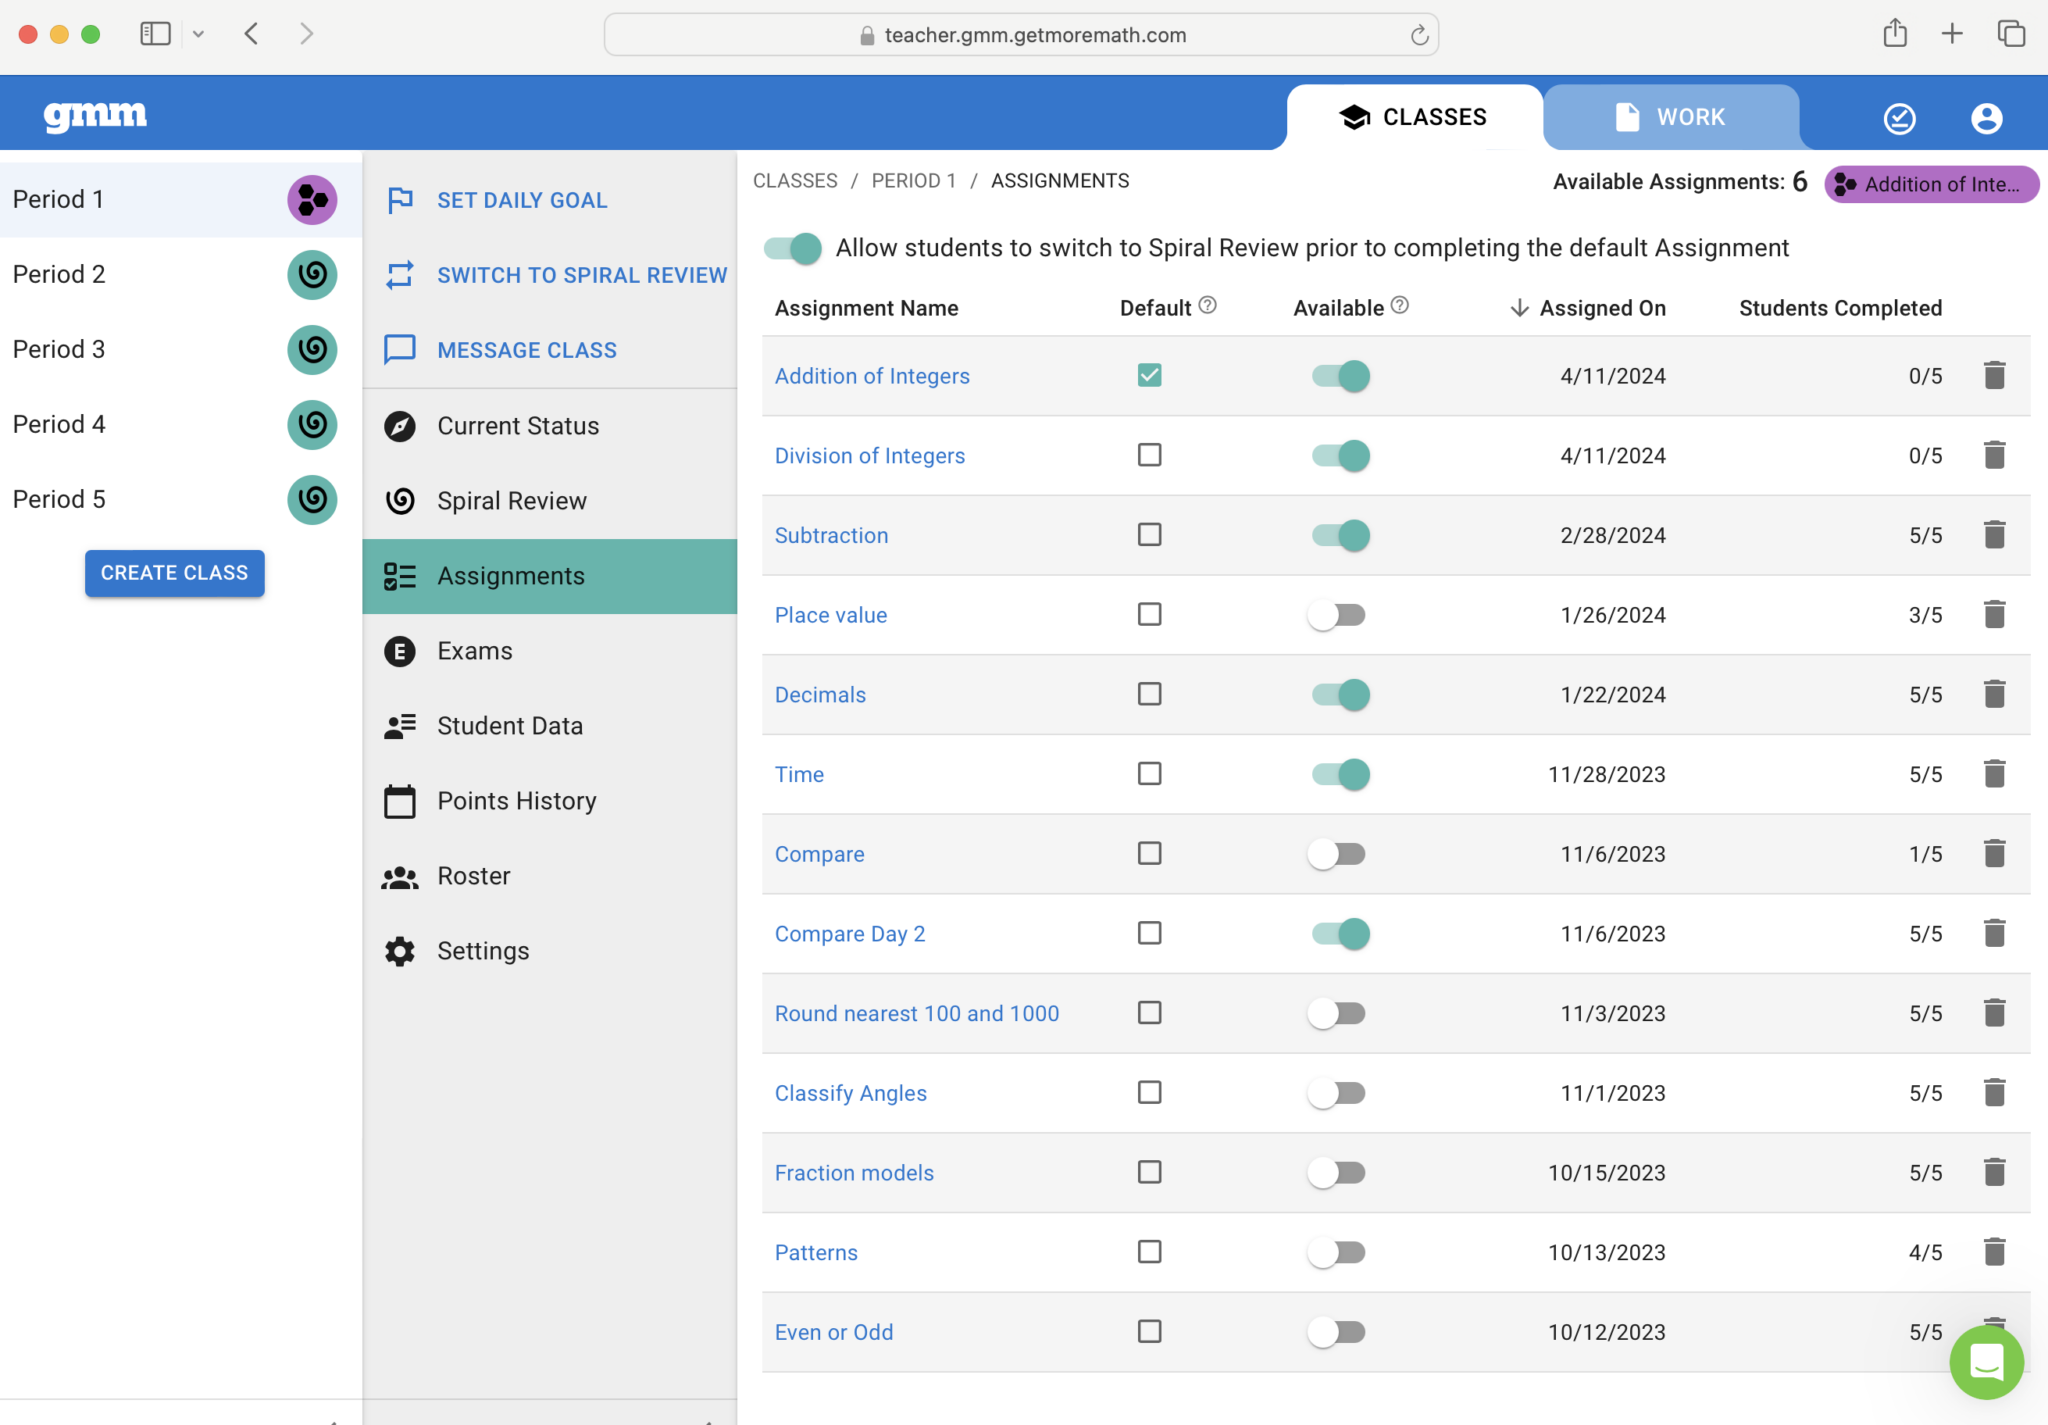2048x1425 pixels.
Task: Click the Available column help icon
Action: (x=1400, y=305)
